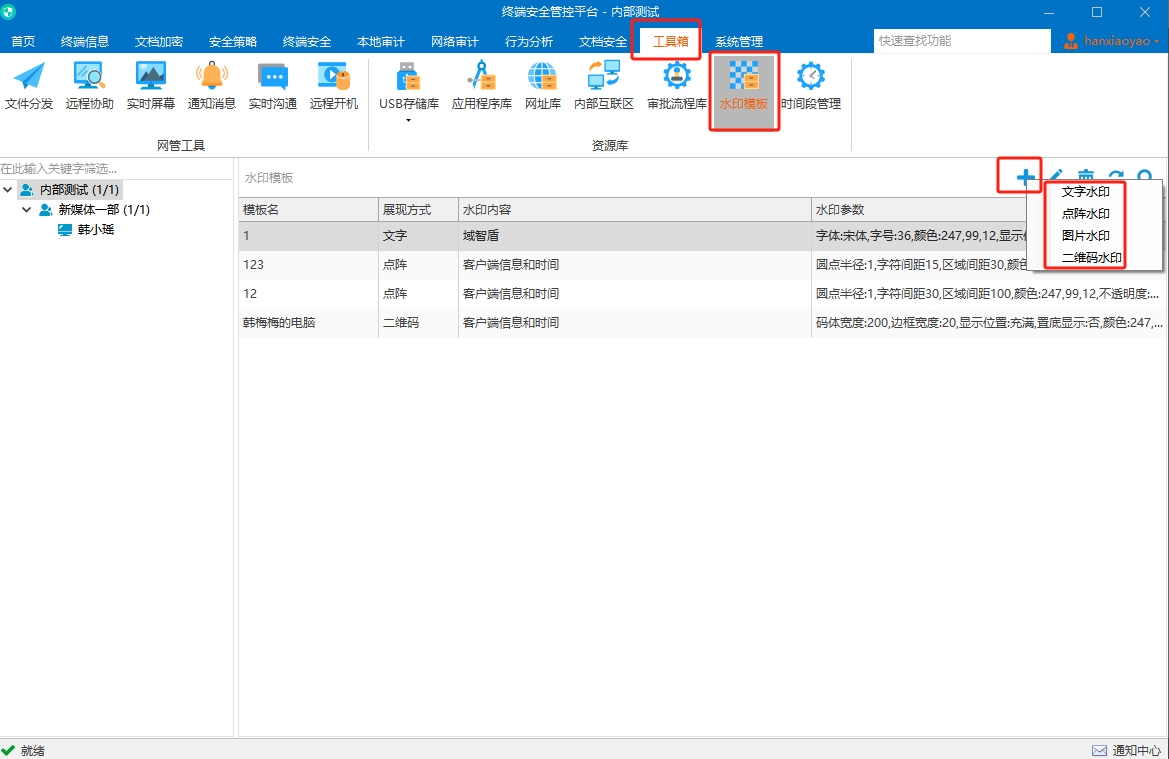Click the blue plus add-template icon
Viewport: 1169px width, 759px height.
click(x=1025, y=177)
